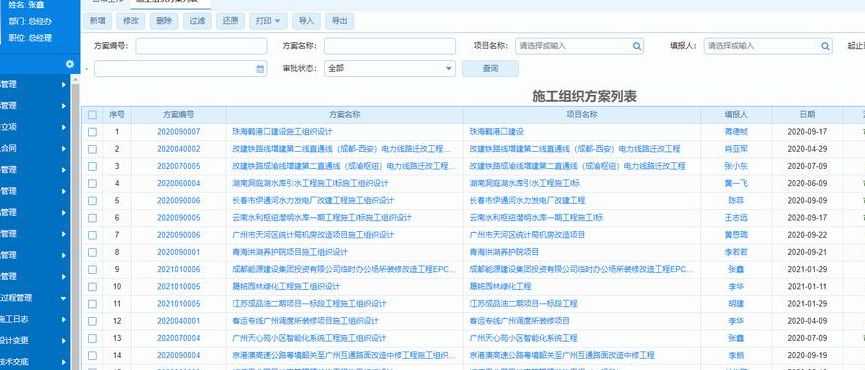This screenshot has height=370, width=865.
Task: Open the 项目名称 combo box
Action: click(x=579, y=46)
